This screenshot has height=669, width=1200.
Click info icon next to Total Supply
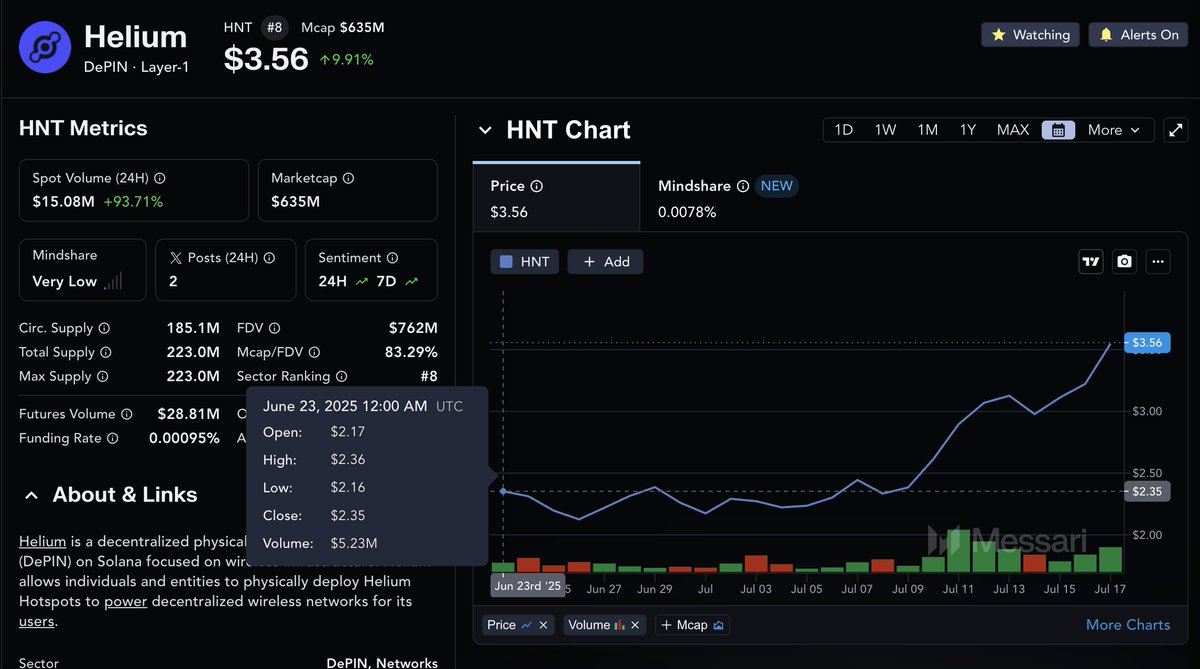coord(106,352)
